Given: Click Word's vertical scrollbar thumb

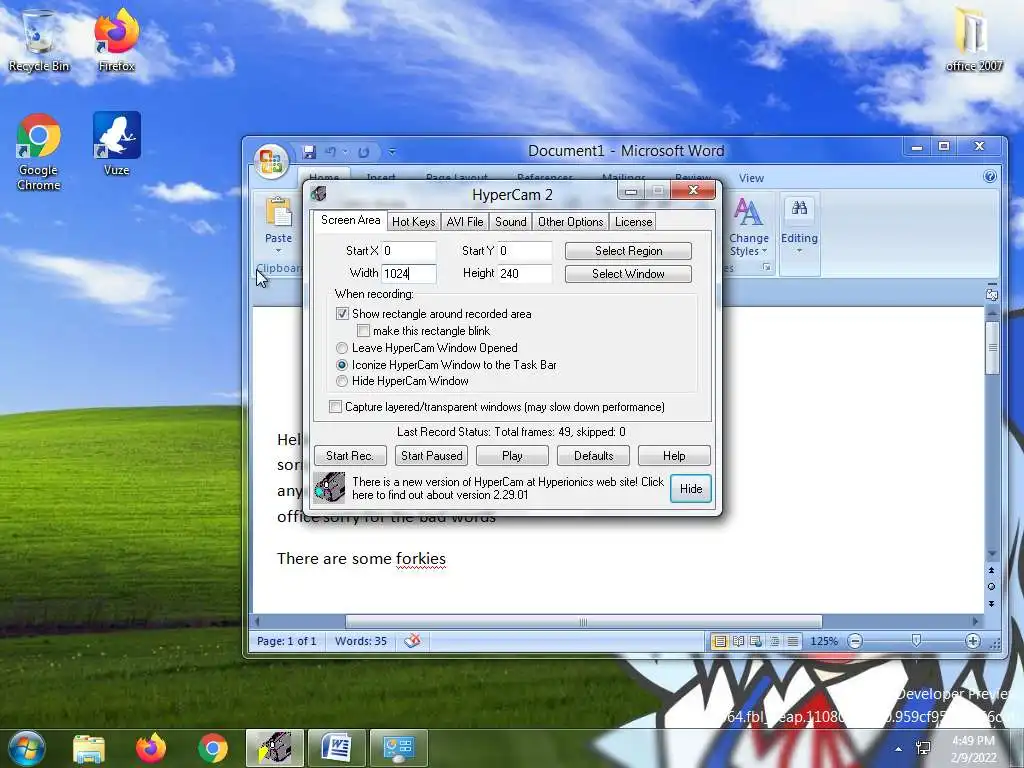Looking at the screenshot, I should pos(992,347).
